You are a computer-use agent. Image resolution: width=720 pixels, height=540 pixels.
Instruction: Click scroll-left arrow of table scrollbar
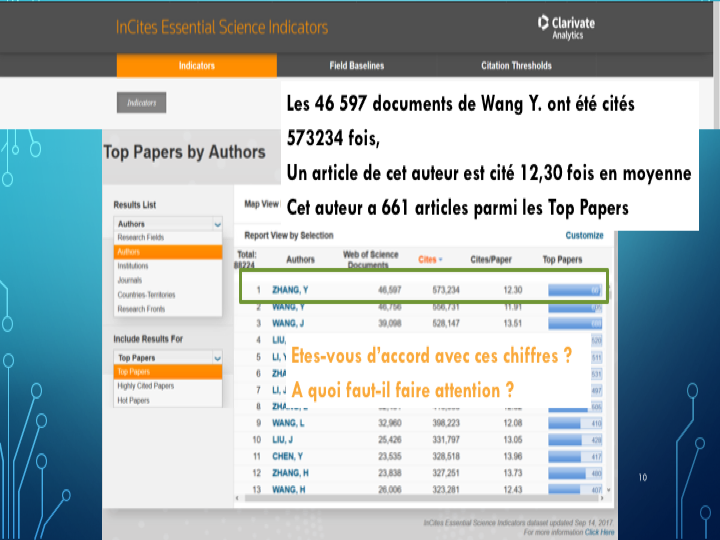tap(237, 498)
